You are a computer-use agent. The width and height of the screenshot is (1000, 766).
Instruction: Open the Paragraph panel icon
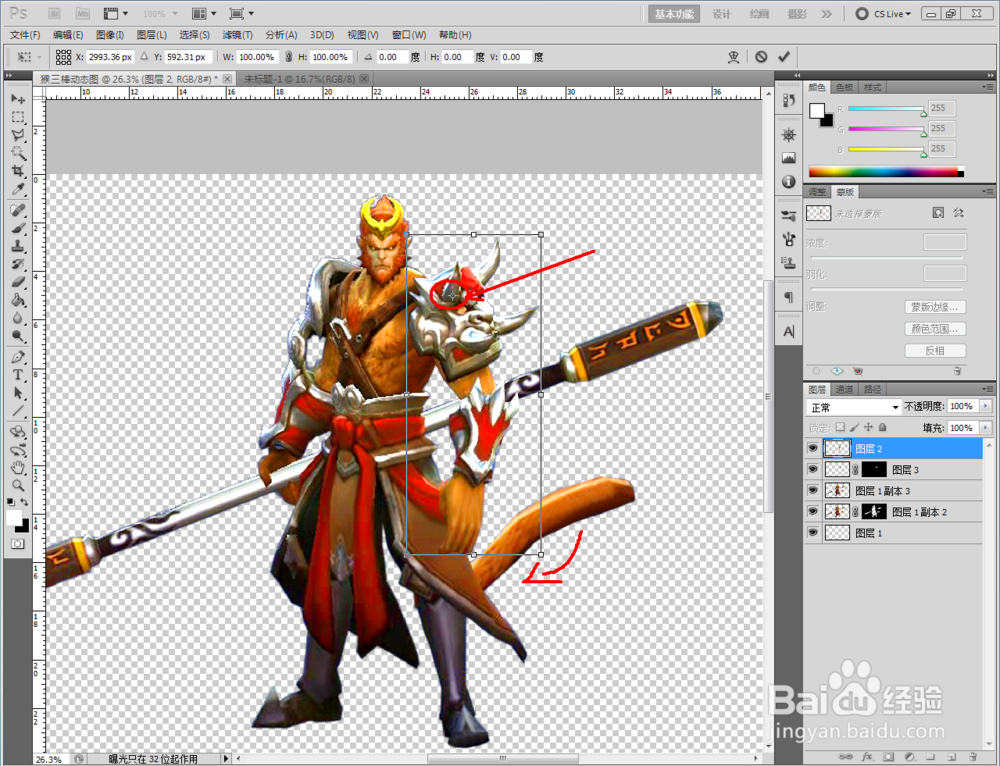pos(789,297)
